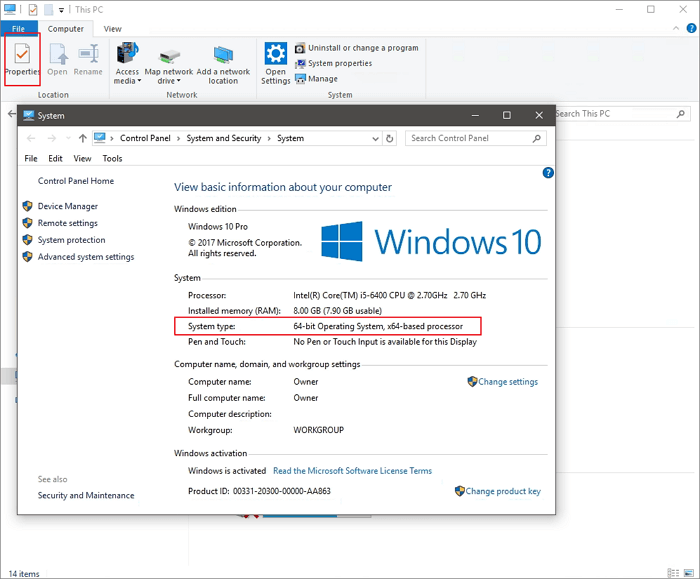Click the computer icon in the address bar
This screenshot has width=700, height=579.
(100, 138)
